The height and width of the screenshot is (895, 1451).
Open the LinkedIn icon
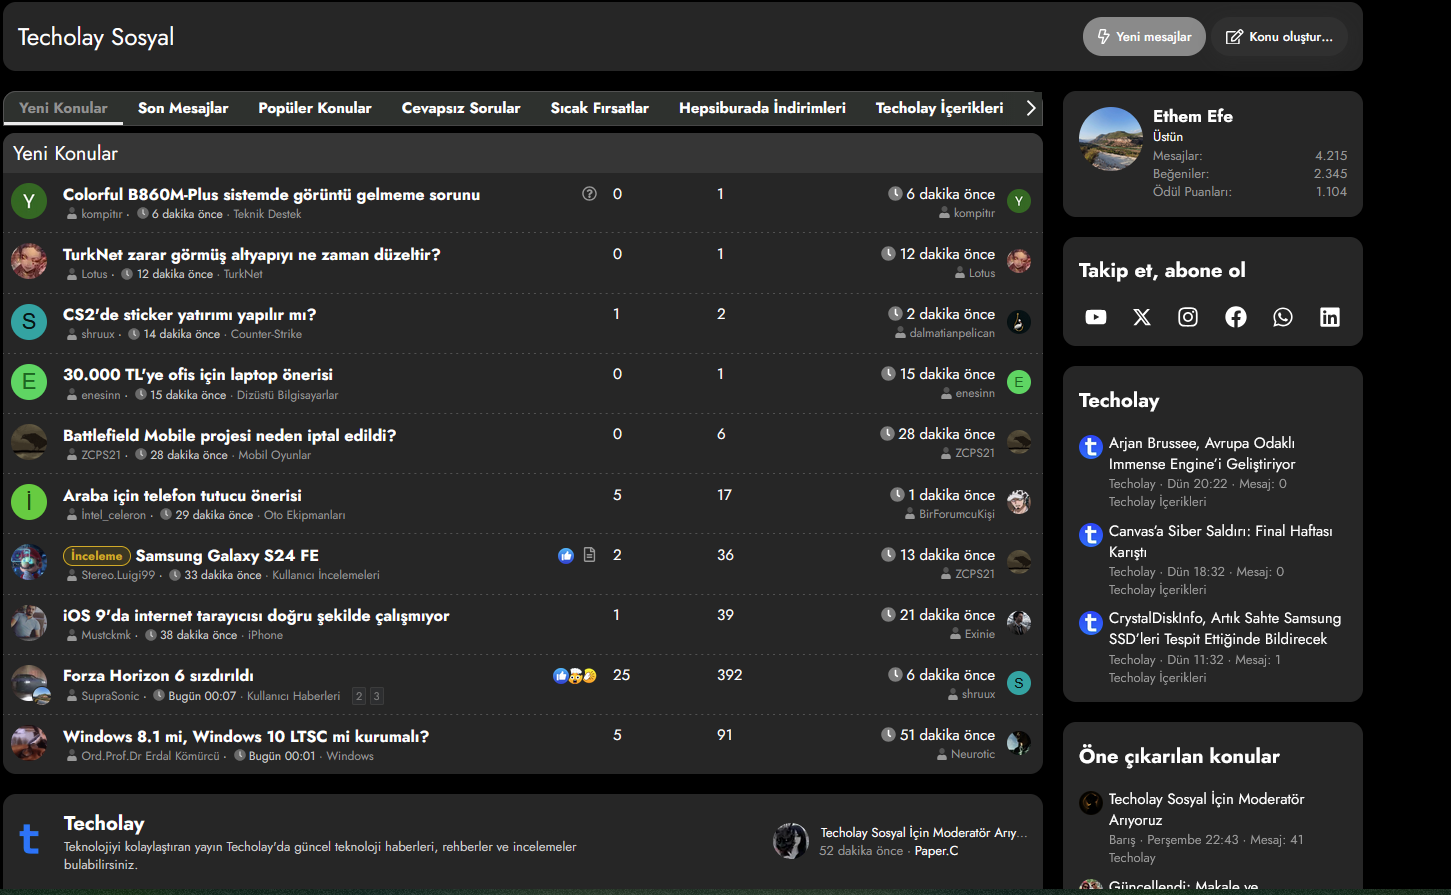[1330, 317]
